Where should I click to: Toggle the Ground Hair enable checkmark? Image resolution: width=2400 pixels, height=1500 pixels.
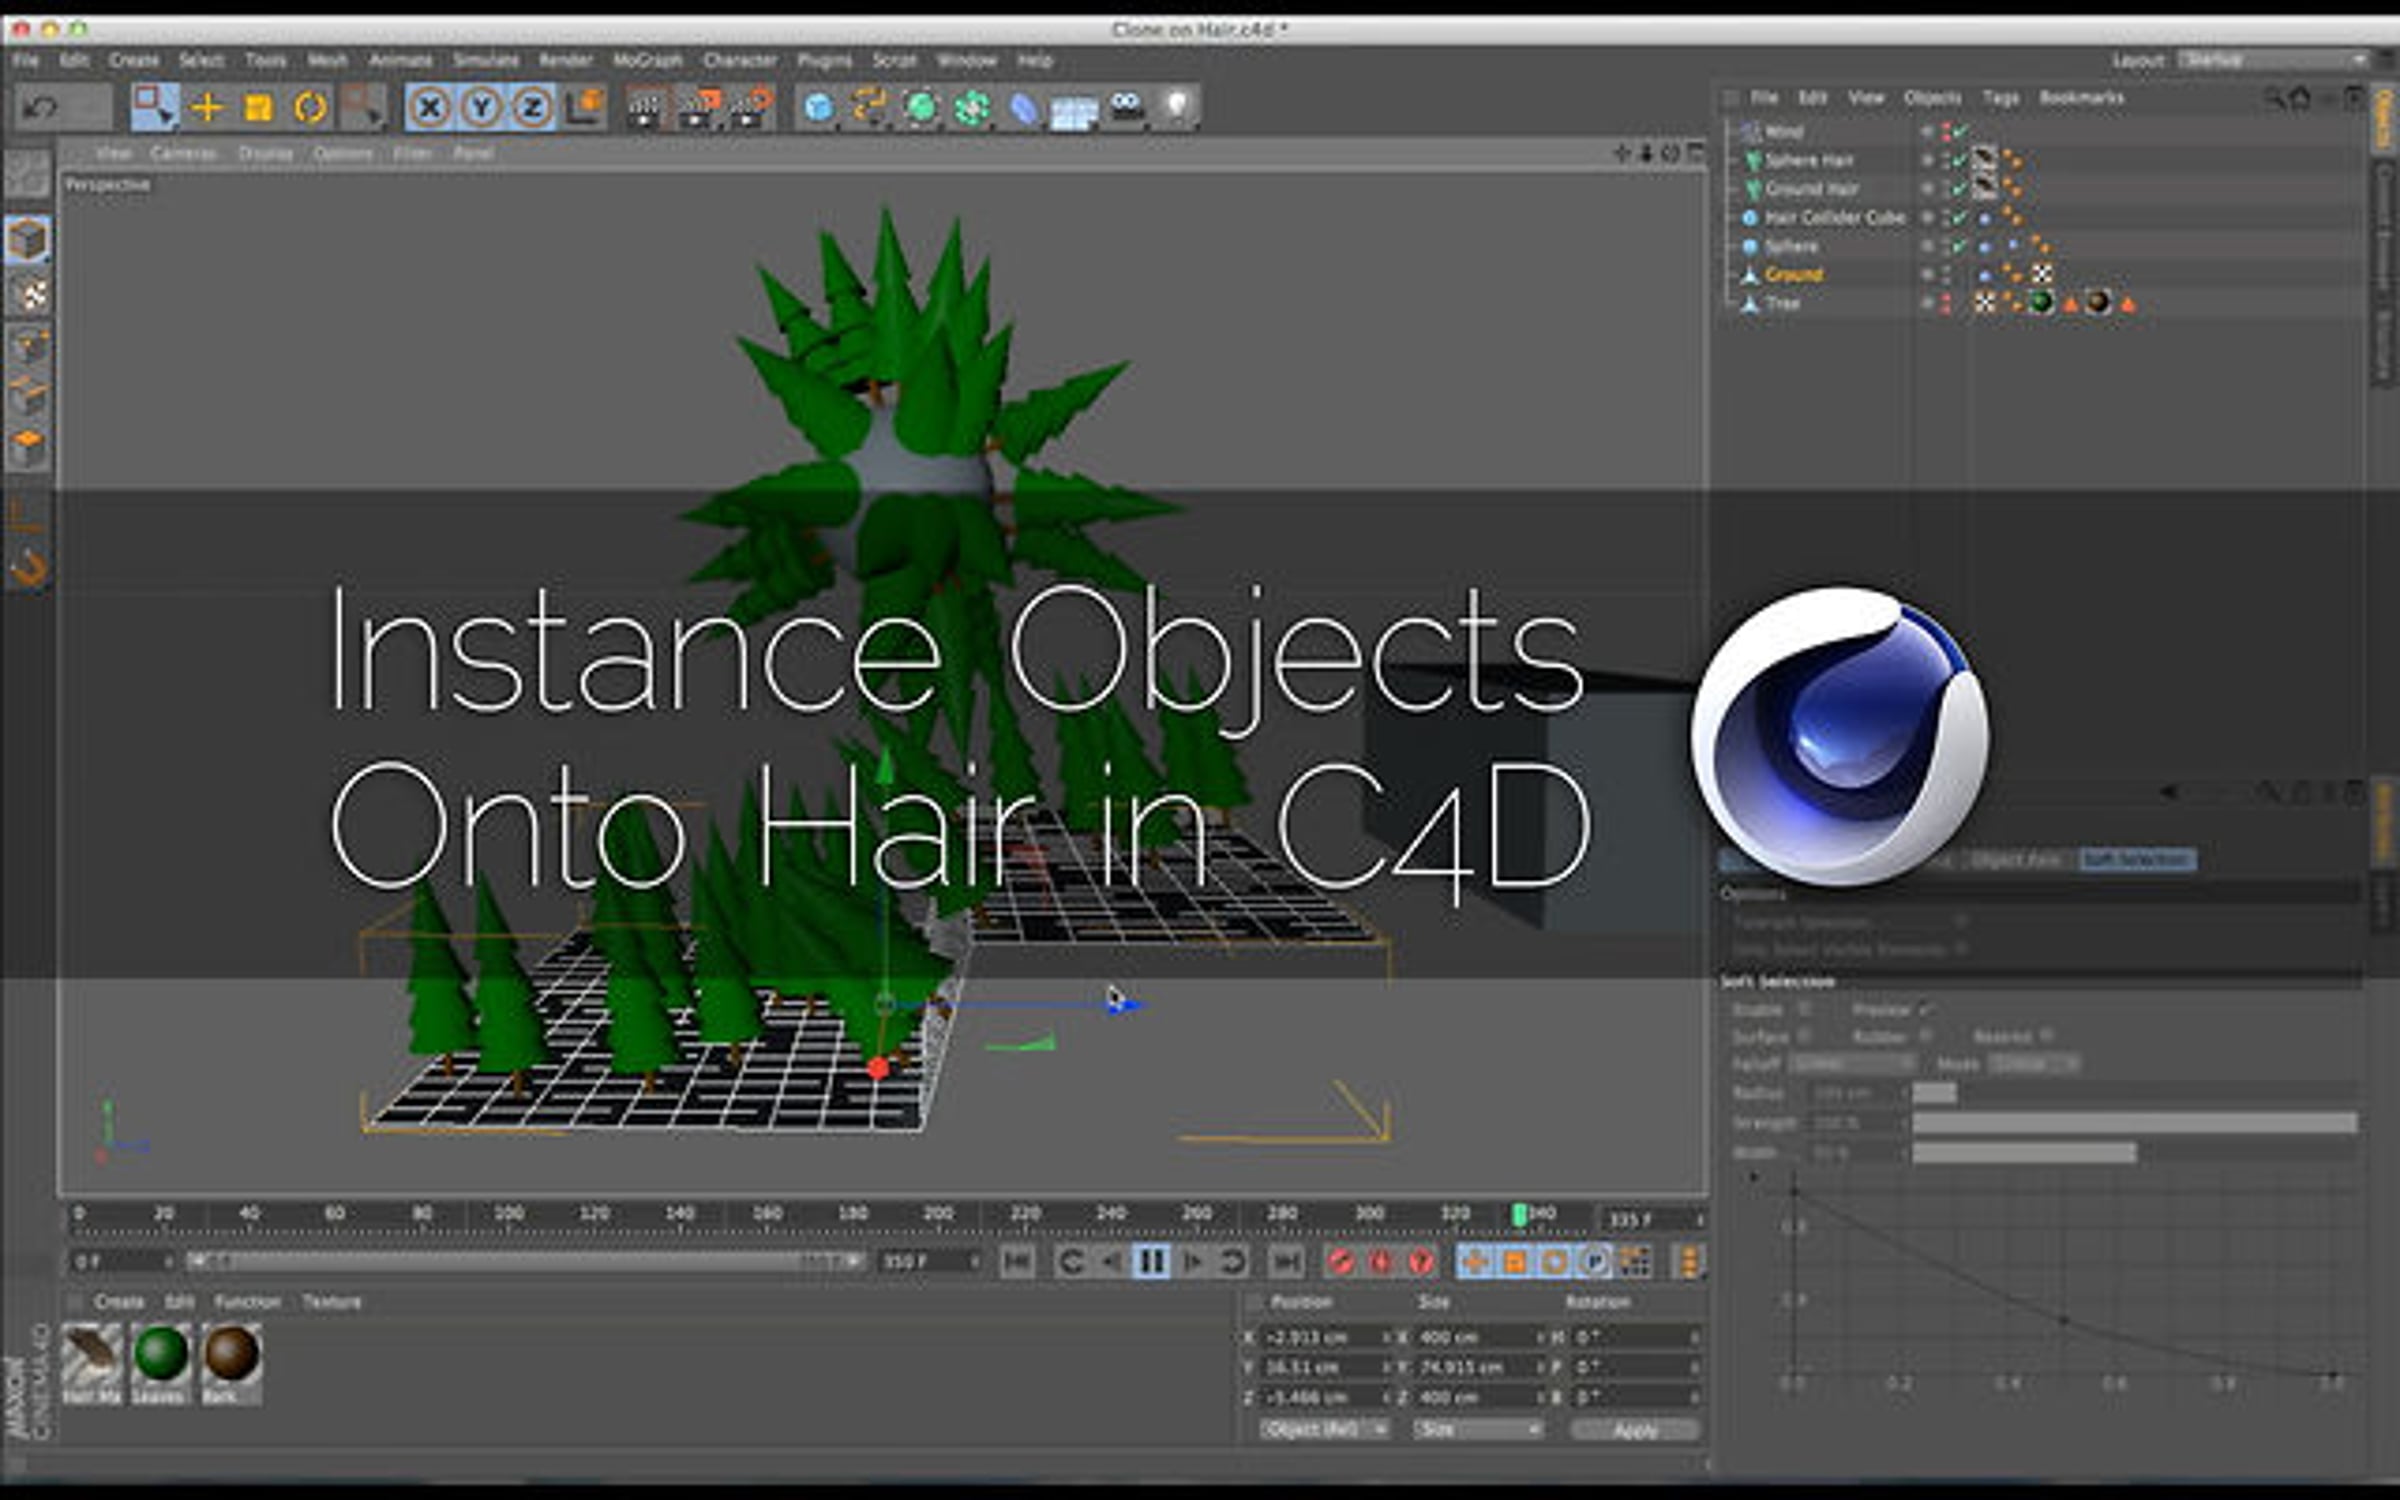[1962, 188]
